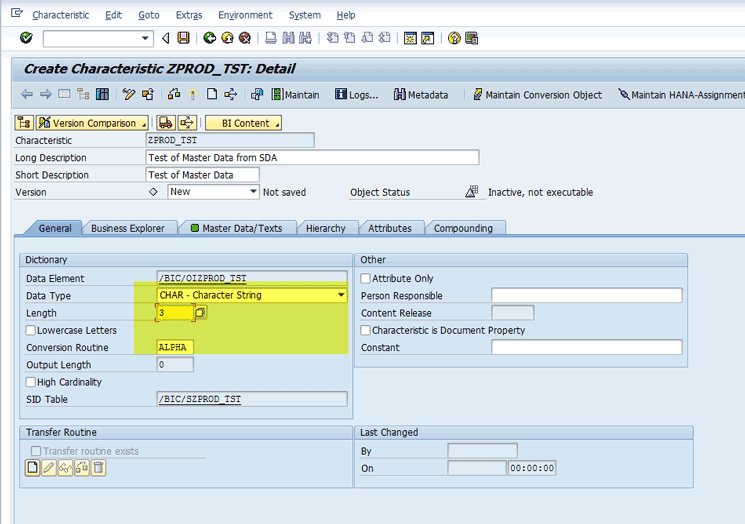
Task: Click the green Back arrow icon
Action: (210, 38)
